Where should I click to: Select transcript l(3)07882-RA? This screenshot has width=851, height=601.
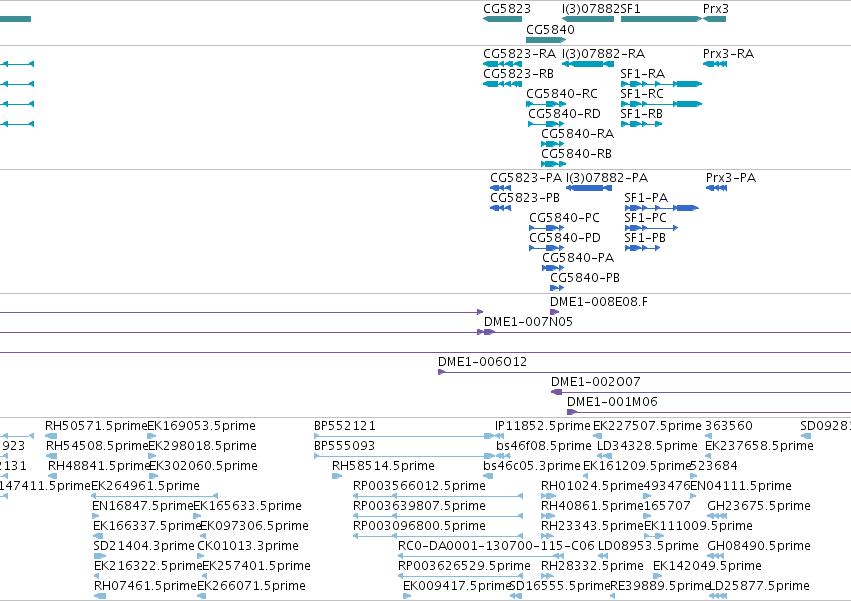tap(603, 54)
